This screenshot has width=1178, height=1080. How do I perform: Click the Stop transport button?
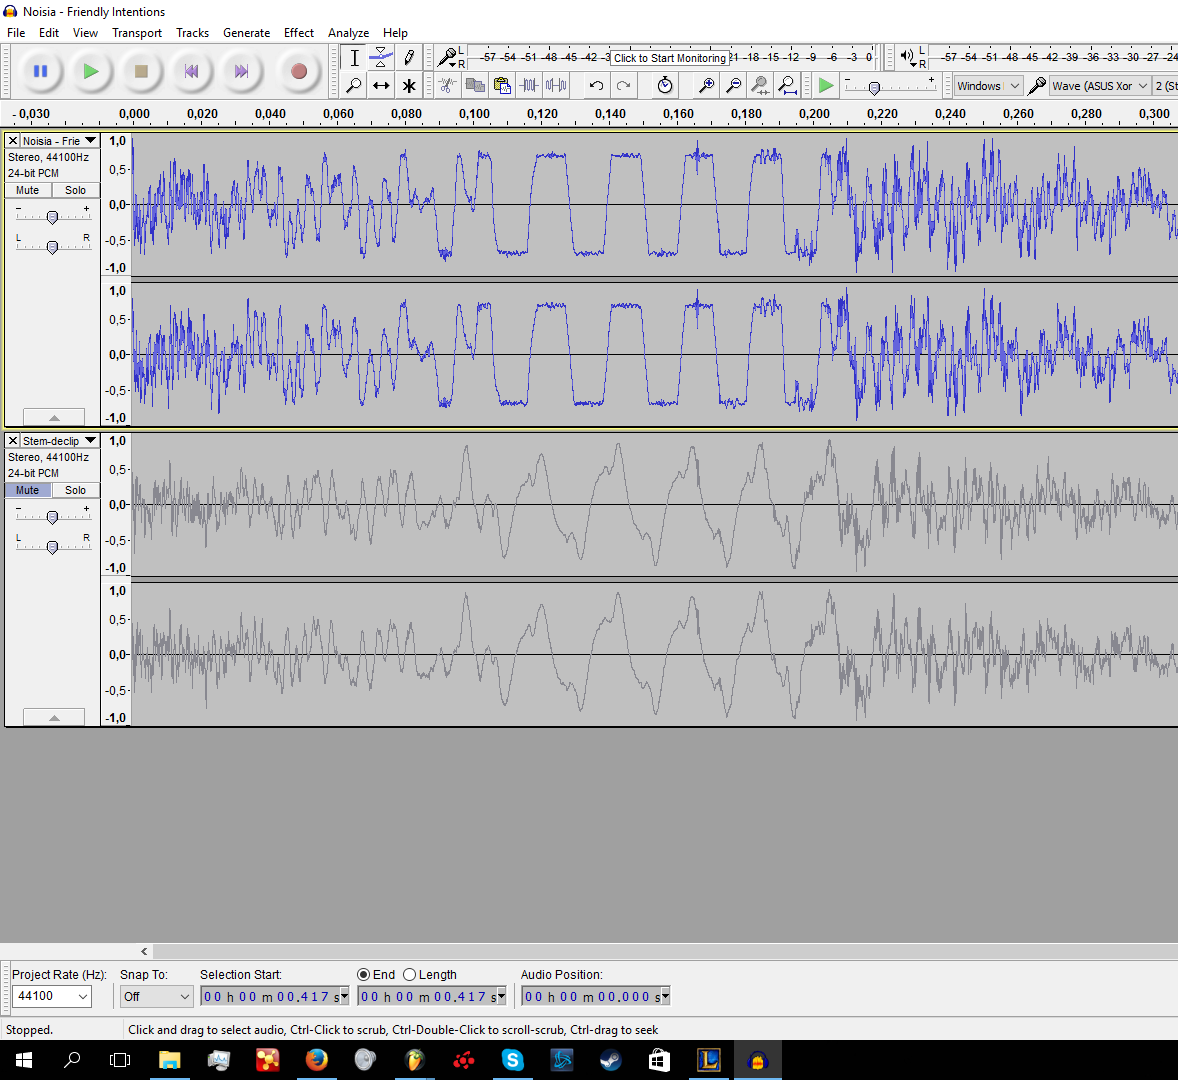tap(140, 71)
